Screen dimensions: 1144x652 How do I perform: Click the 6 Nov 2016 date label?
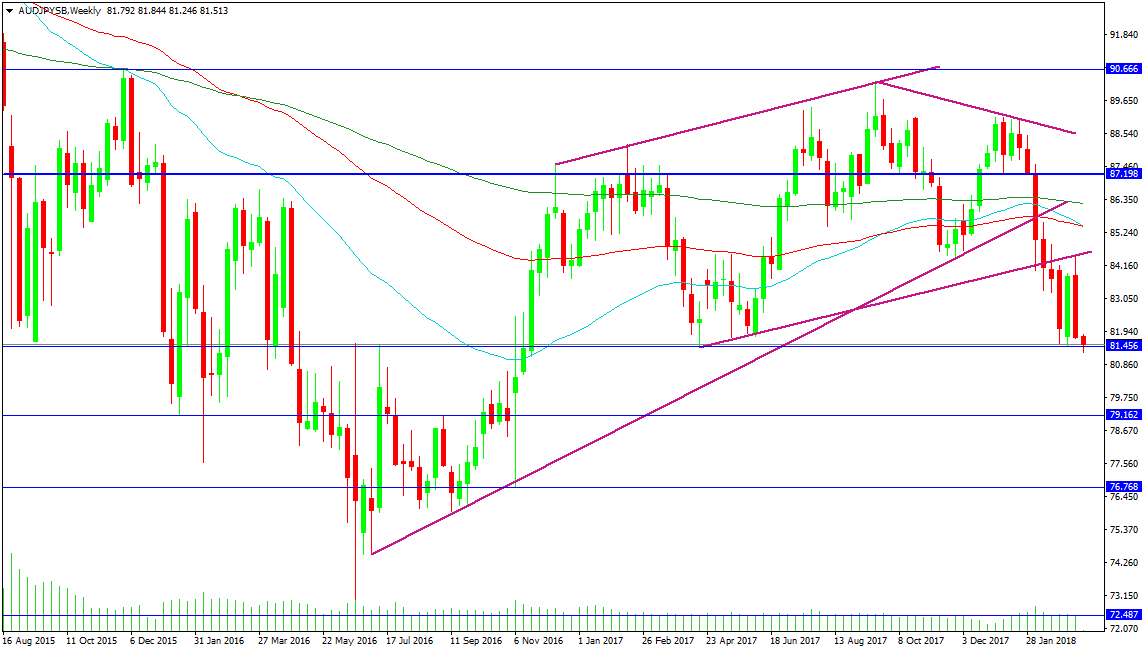click(538, 642)
